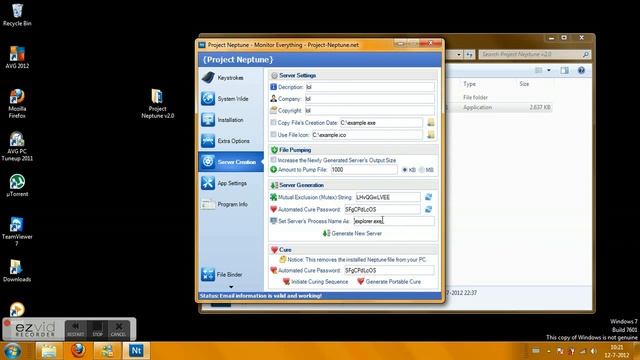
Task: Regenerate the cure password refresh icon
Action: tap(428, 209)
